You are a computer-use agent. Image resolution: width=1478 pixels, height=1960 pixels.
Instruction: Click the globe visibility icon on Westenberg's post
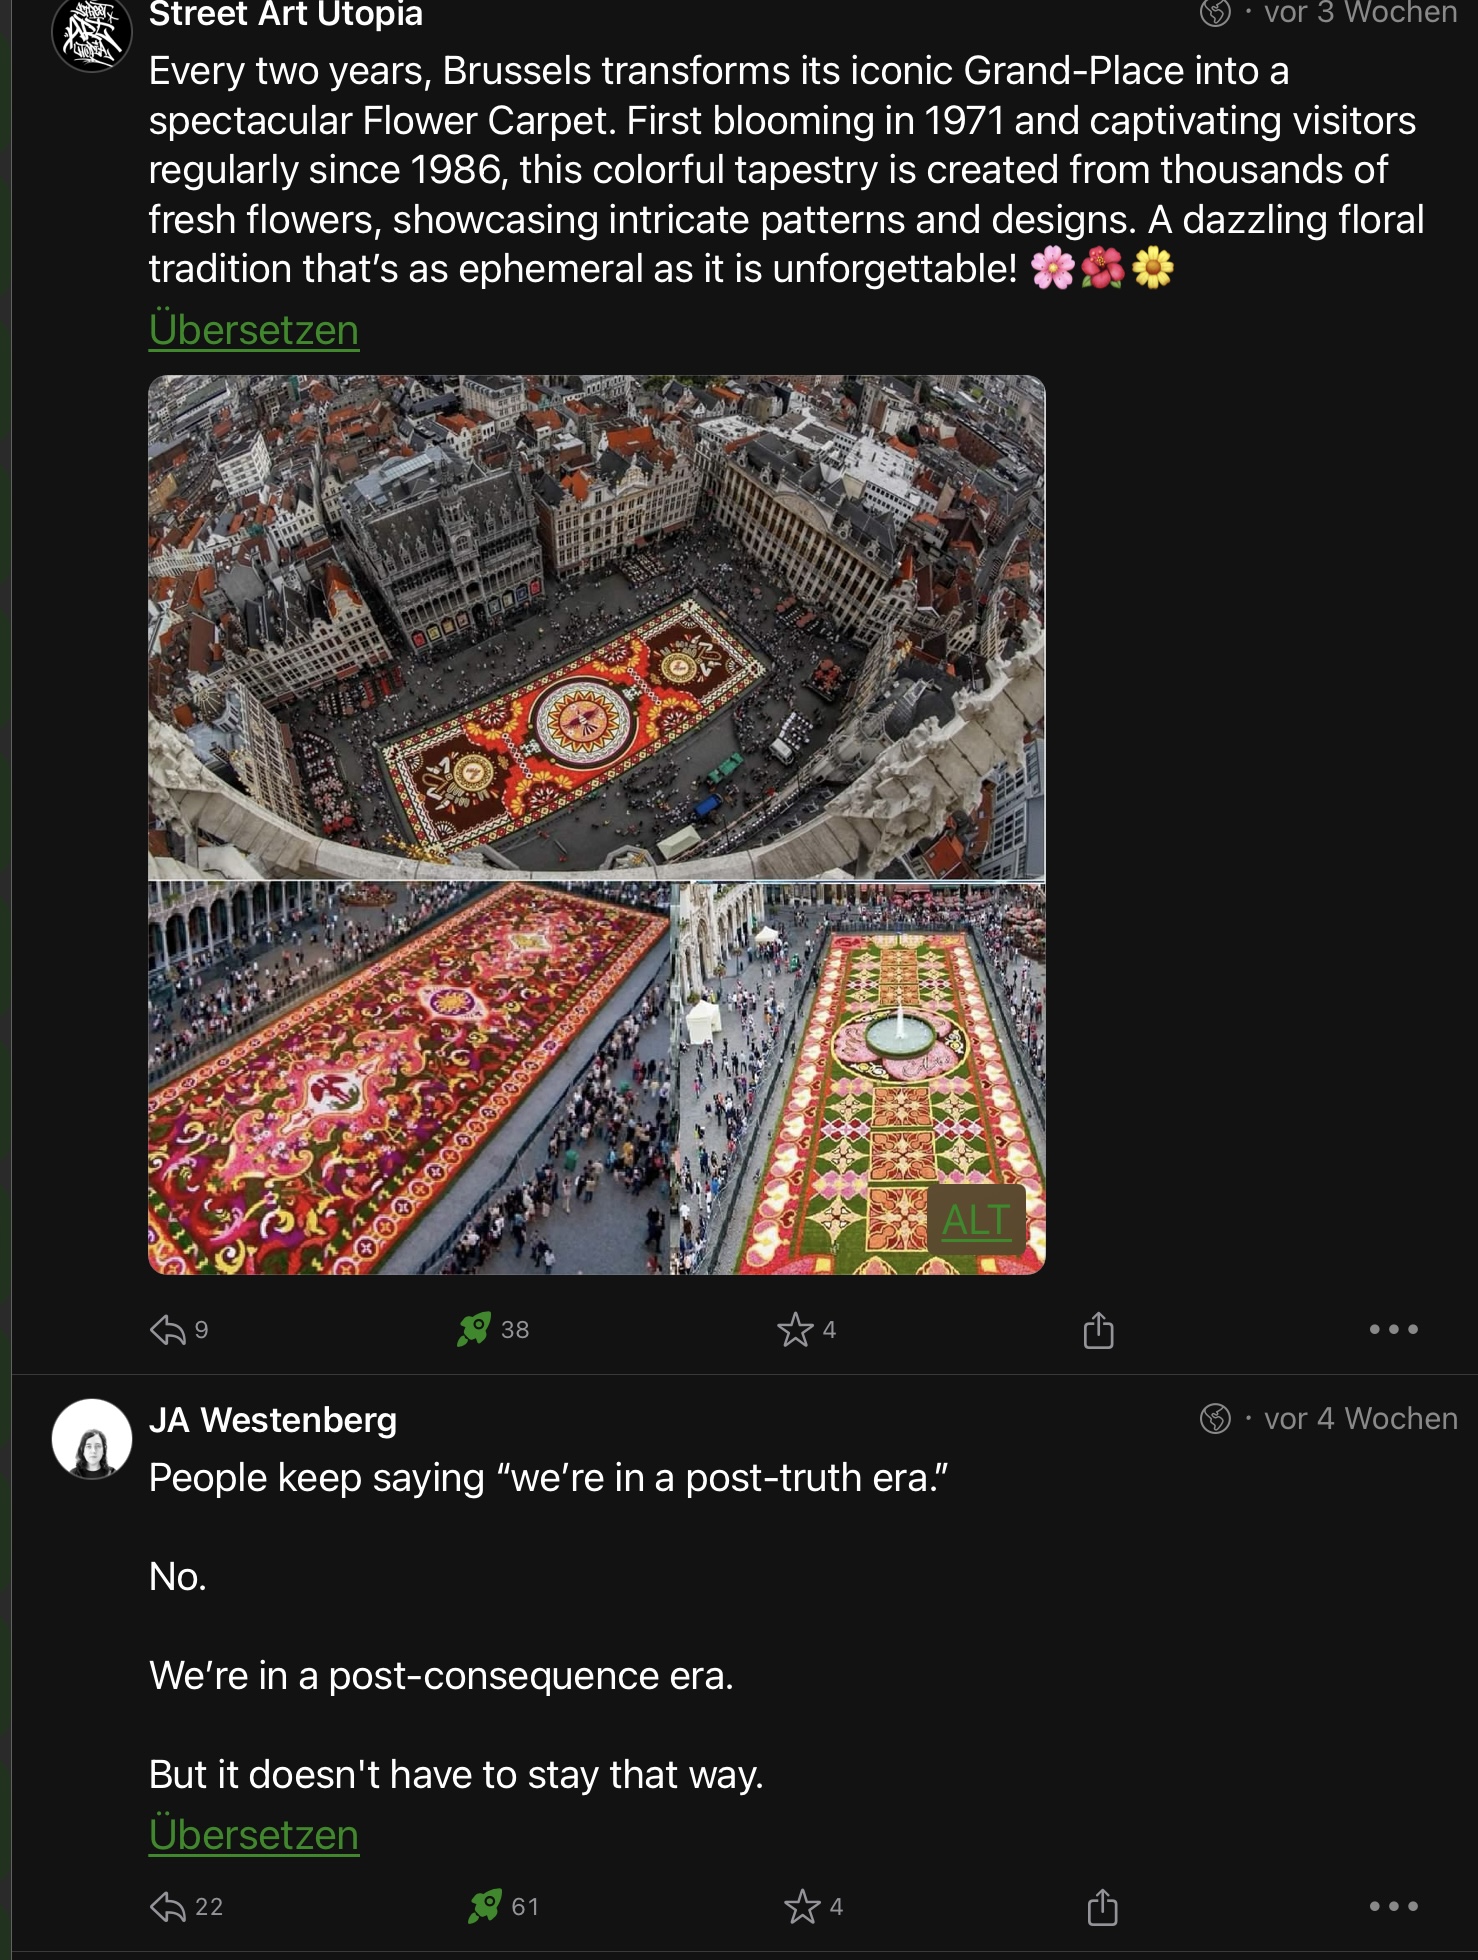pyautogui.click(x=1215, y=1418)
